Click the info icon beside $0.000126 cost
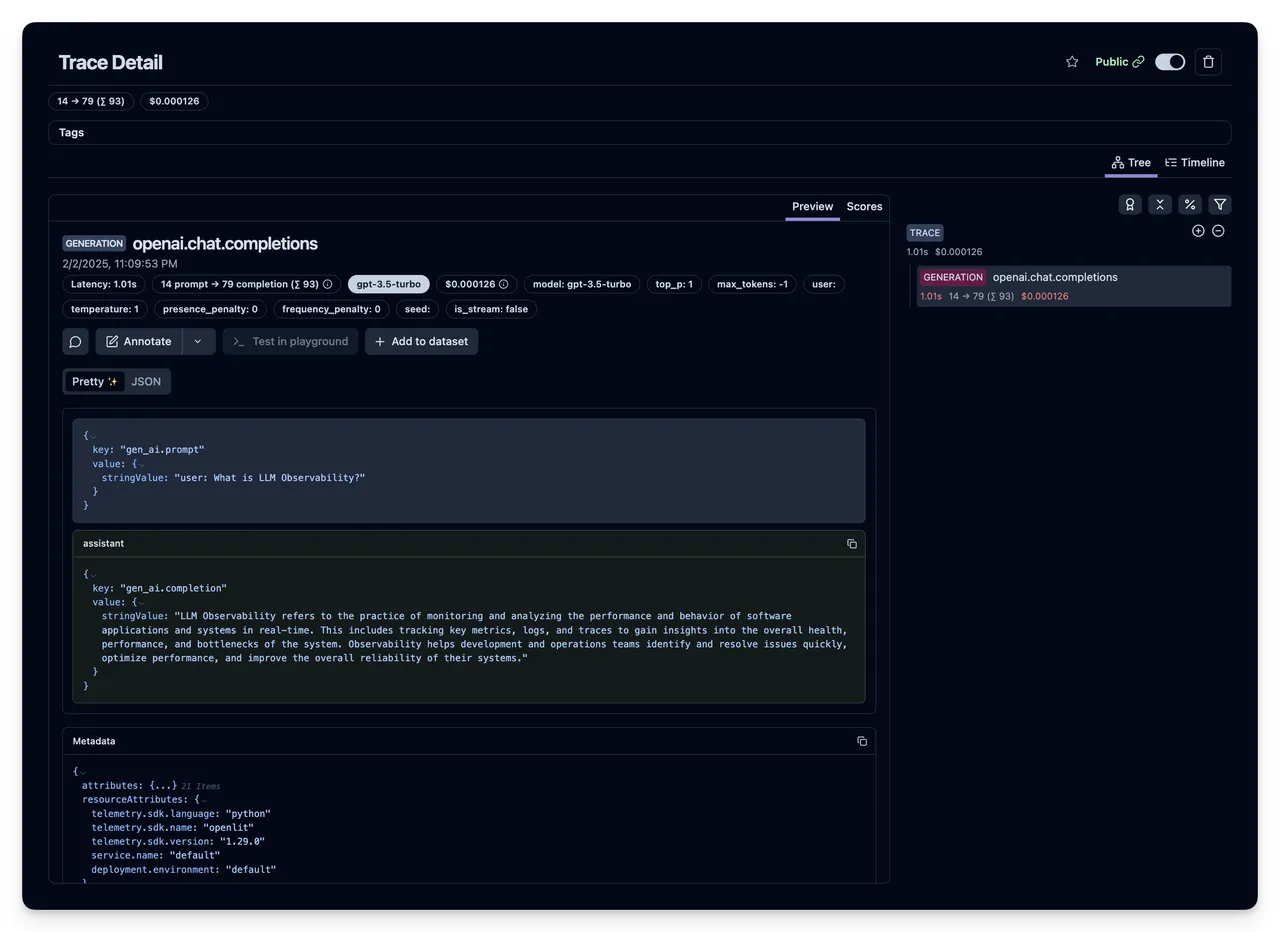1280x932 pixels. 503,284
